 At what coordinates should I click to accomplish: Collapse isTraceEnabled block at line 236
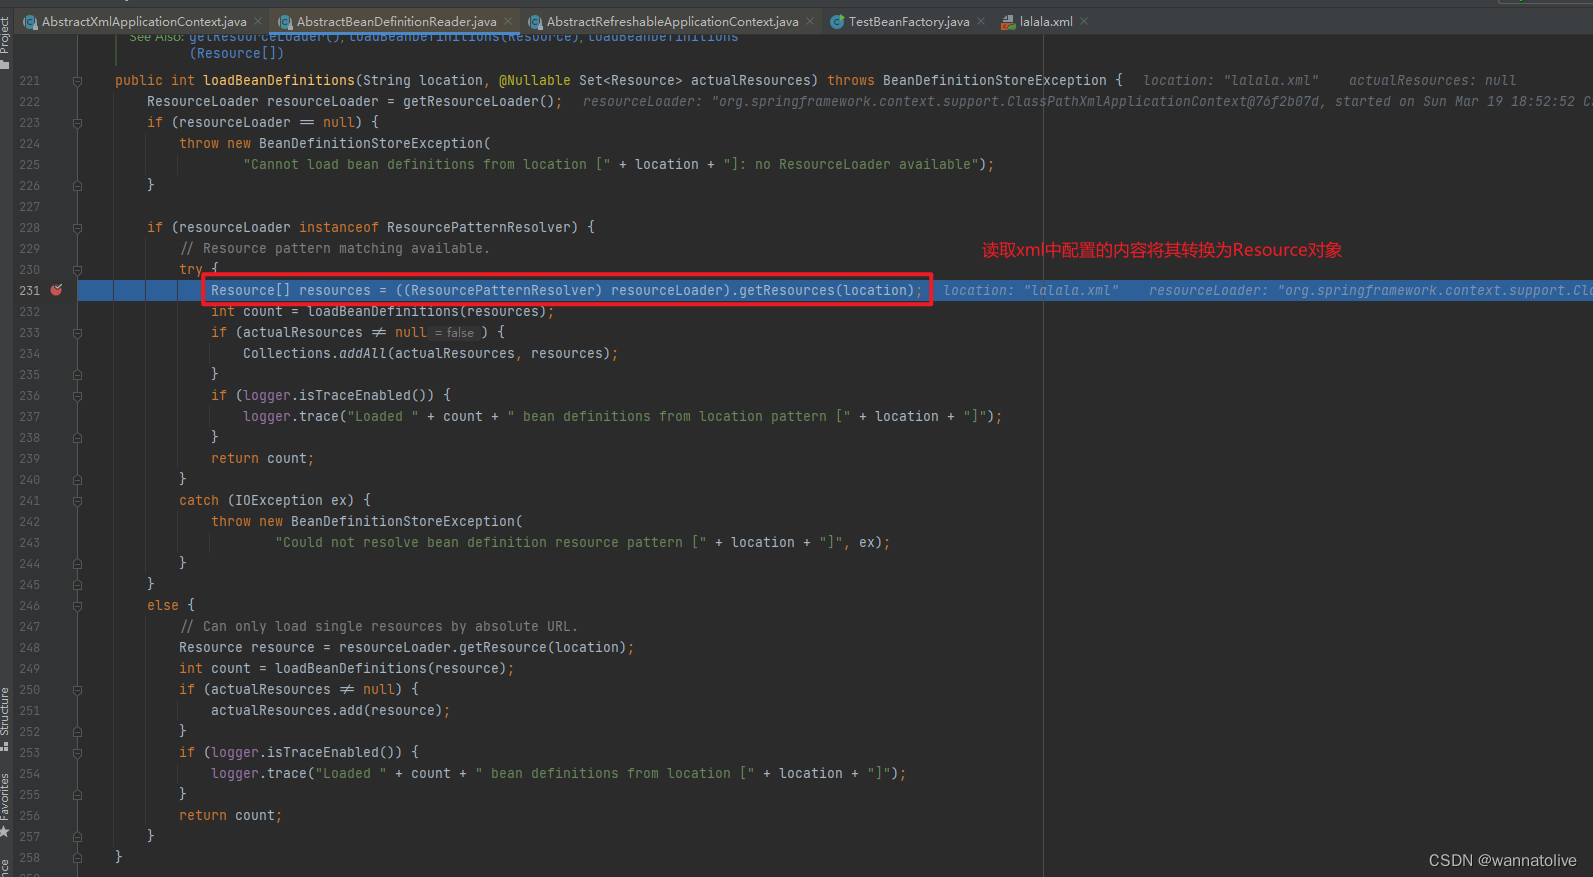[77, 396]
